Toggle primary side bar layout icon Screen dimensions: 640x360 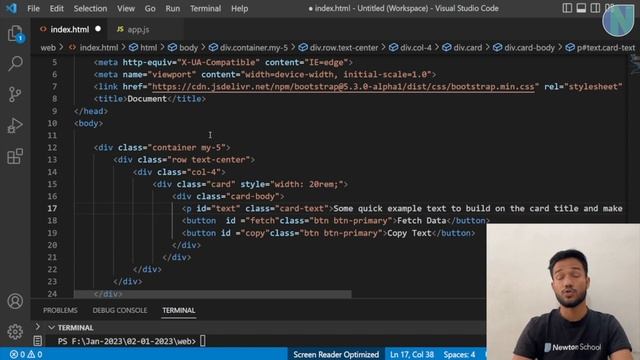pyautogui.click(x=567, y=8)
